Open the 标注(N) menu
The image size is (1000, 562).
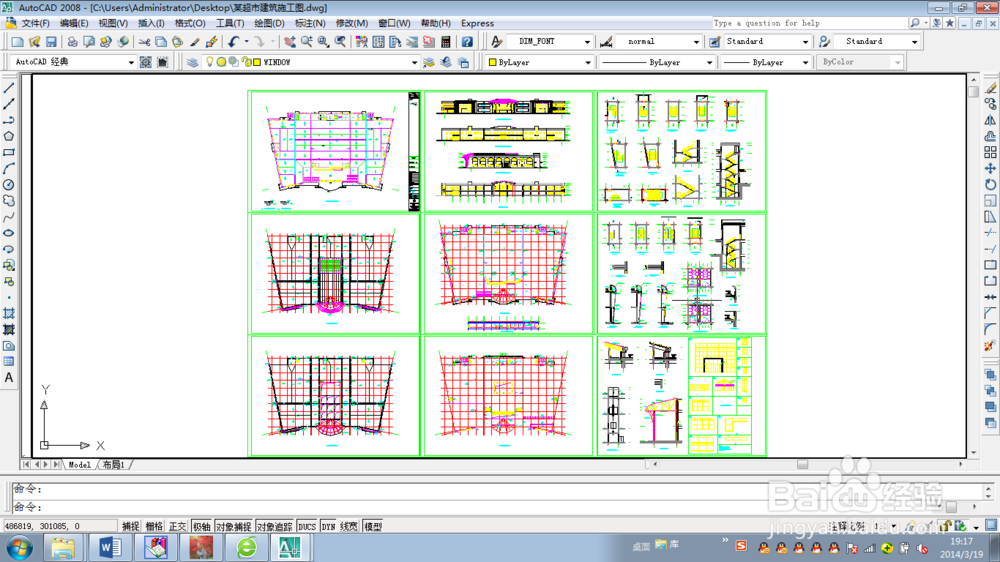[x=310, y=23]
